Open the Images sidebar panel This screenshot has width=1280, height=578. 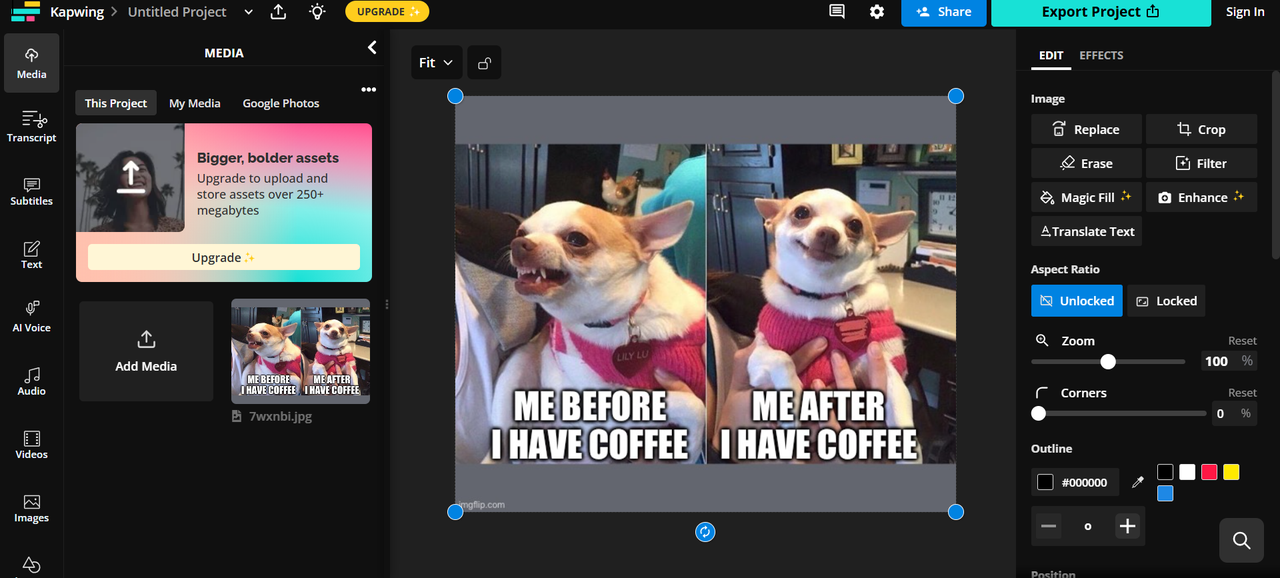point(31,508)
